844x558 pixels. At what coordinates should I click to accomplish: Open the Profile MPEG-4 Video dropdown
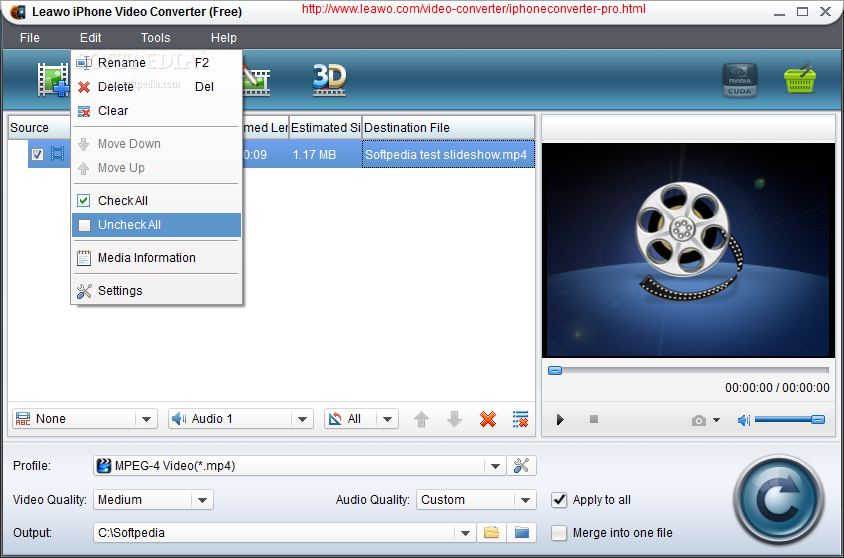pos(495,466)
